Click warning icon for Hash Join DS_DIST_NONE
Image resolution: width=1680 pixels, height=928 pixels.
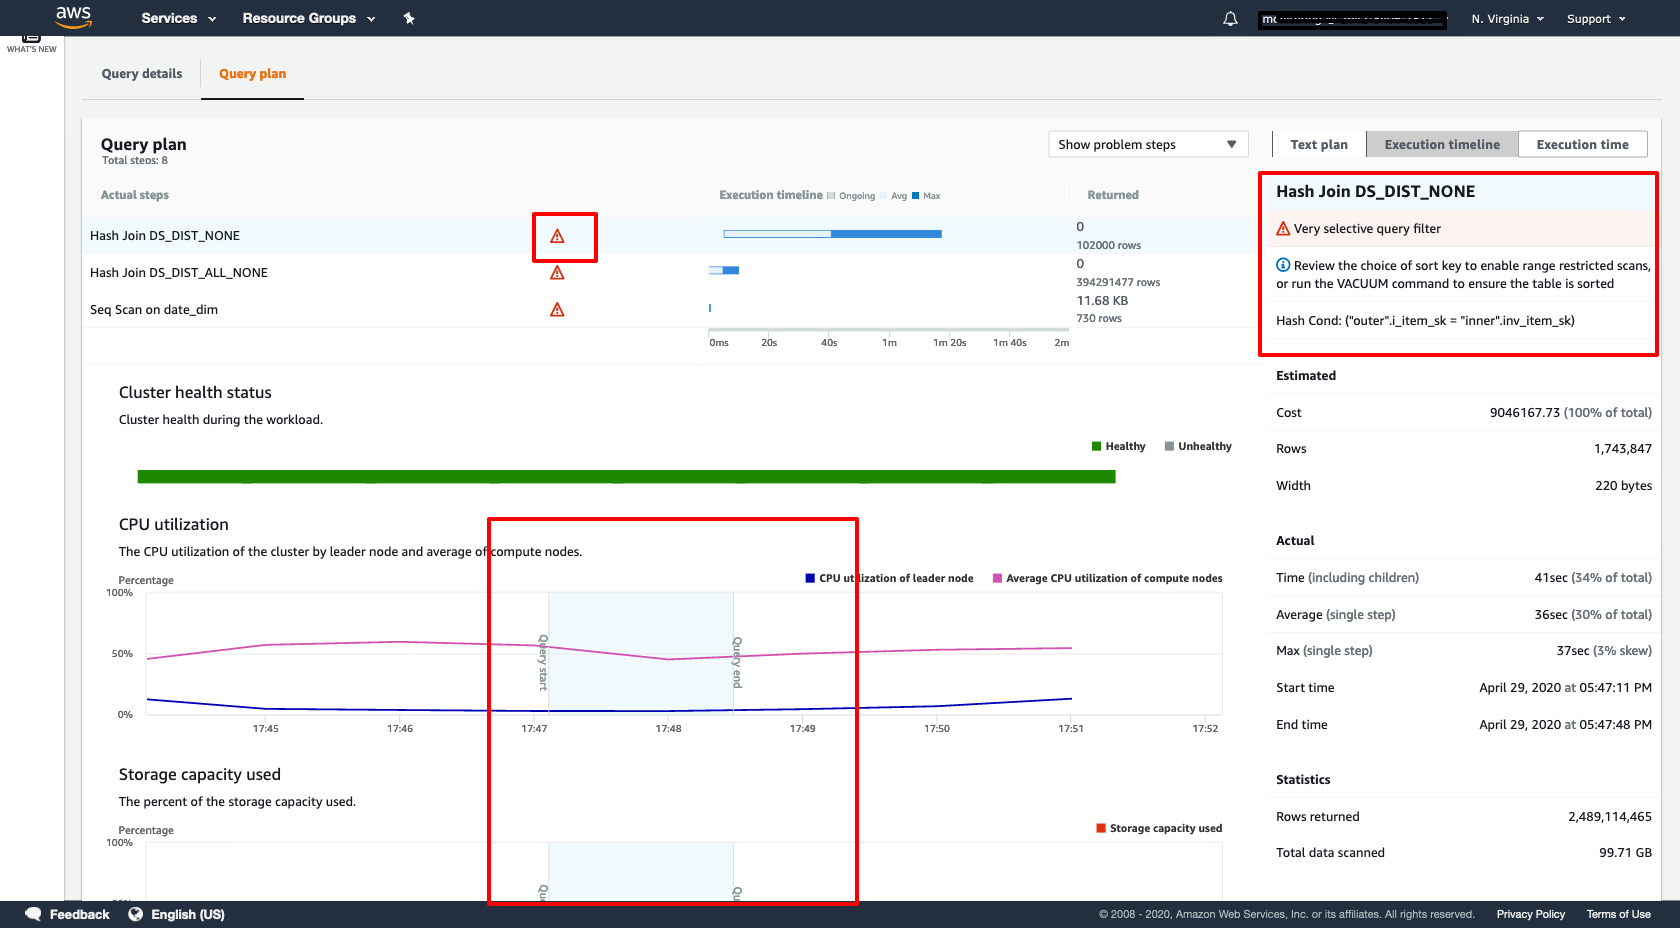coord(557,236)
